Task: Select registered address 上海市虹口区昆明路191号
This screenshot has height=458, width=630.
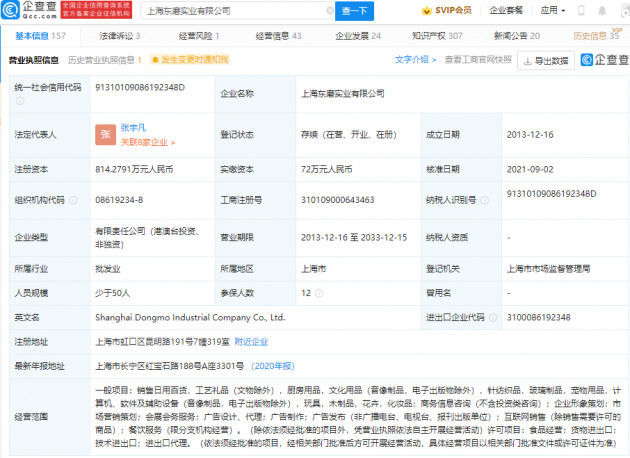Action: 162,342
